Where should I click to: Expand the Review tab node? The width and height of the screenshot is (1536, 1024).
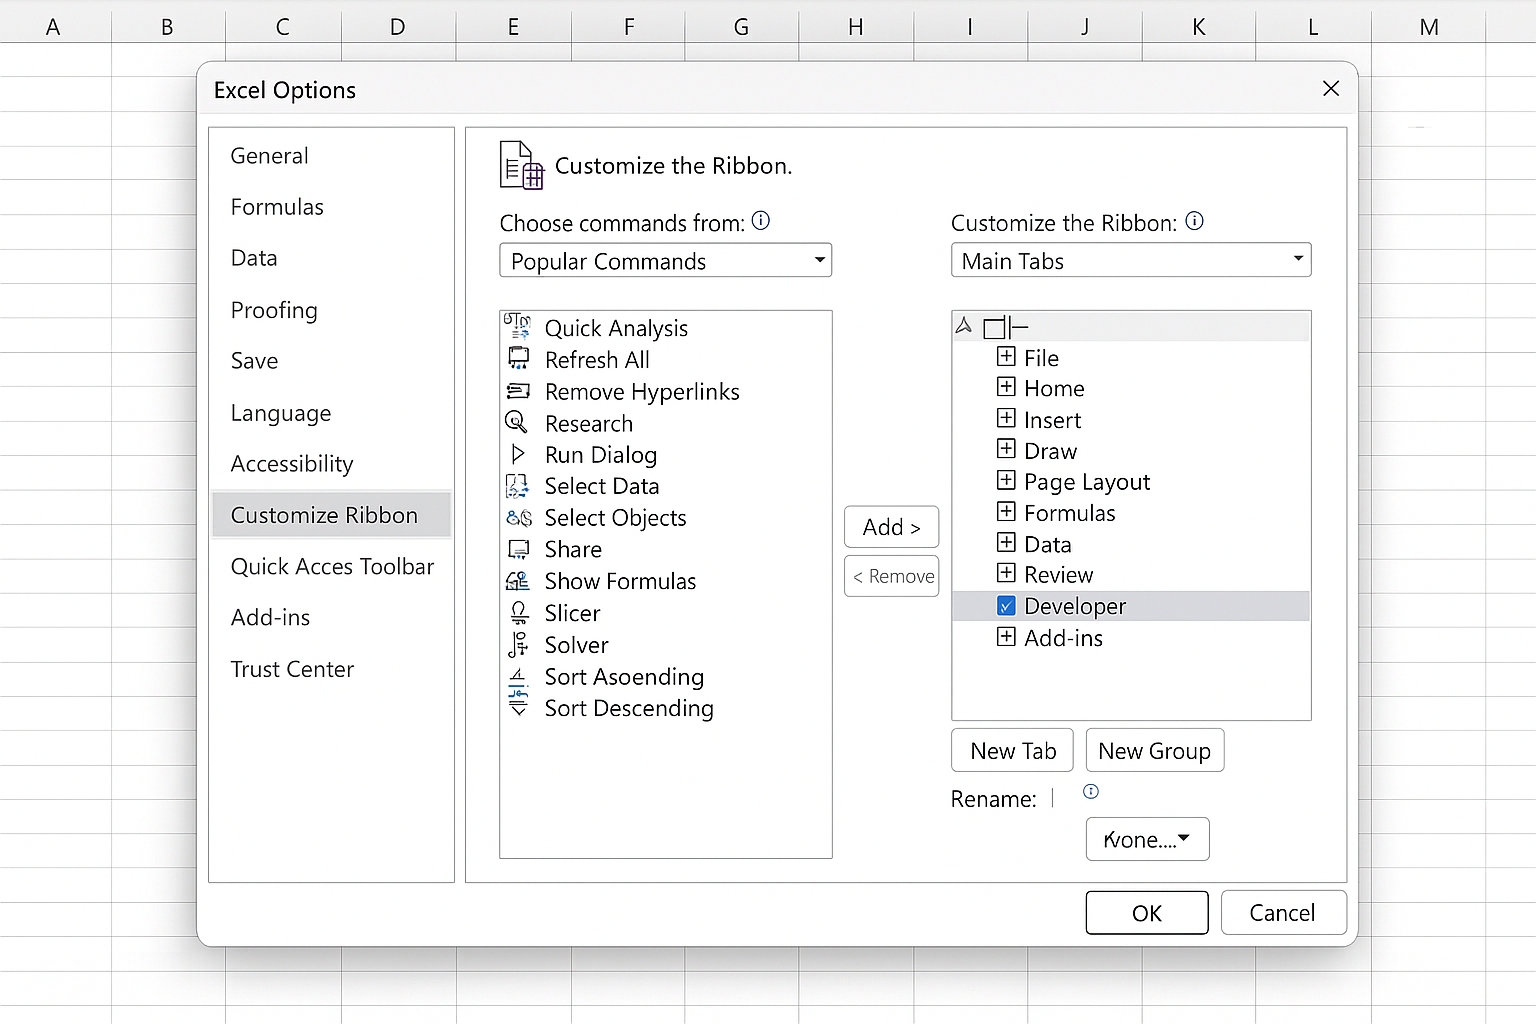coord(1006,574)
